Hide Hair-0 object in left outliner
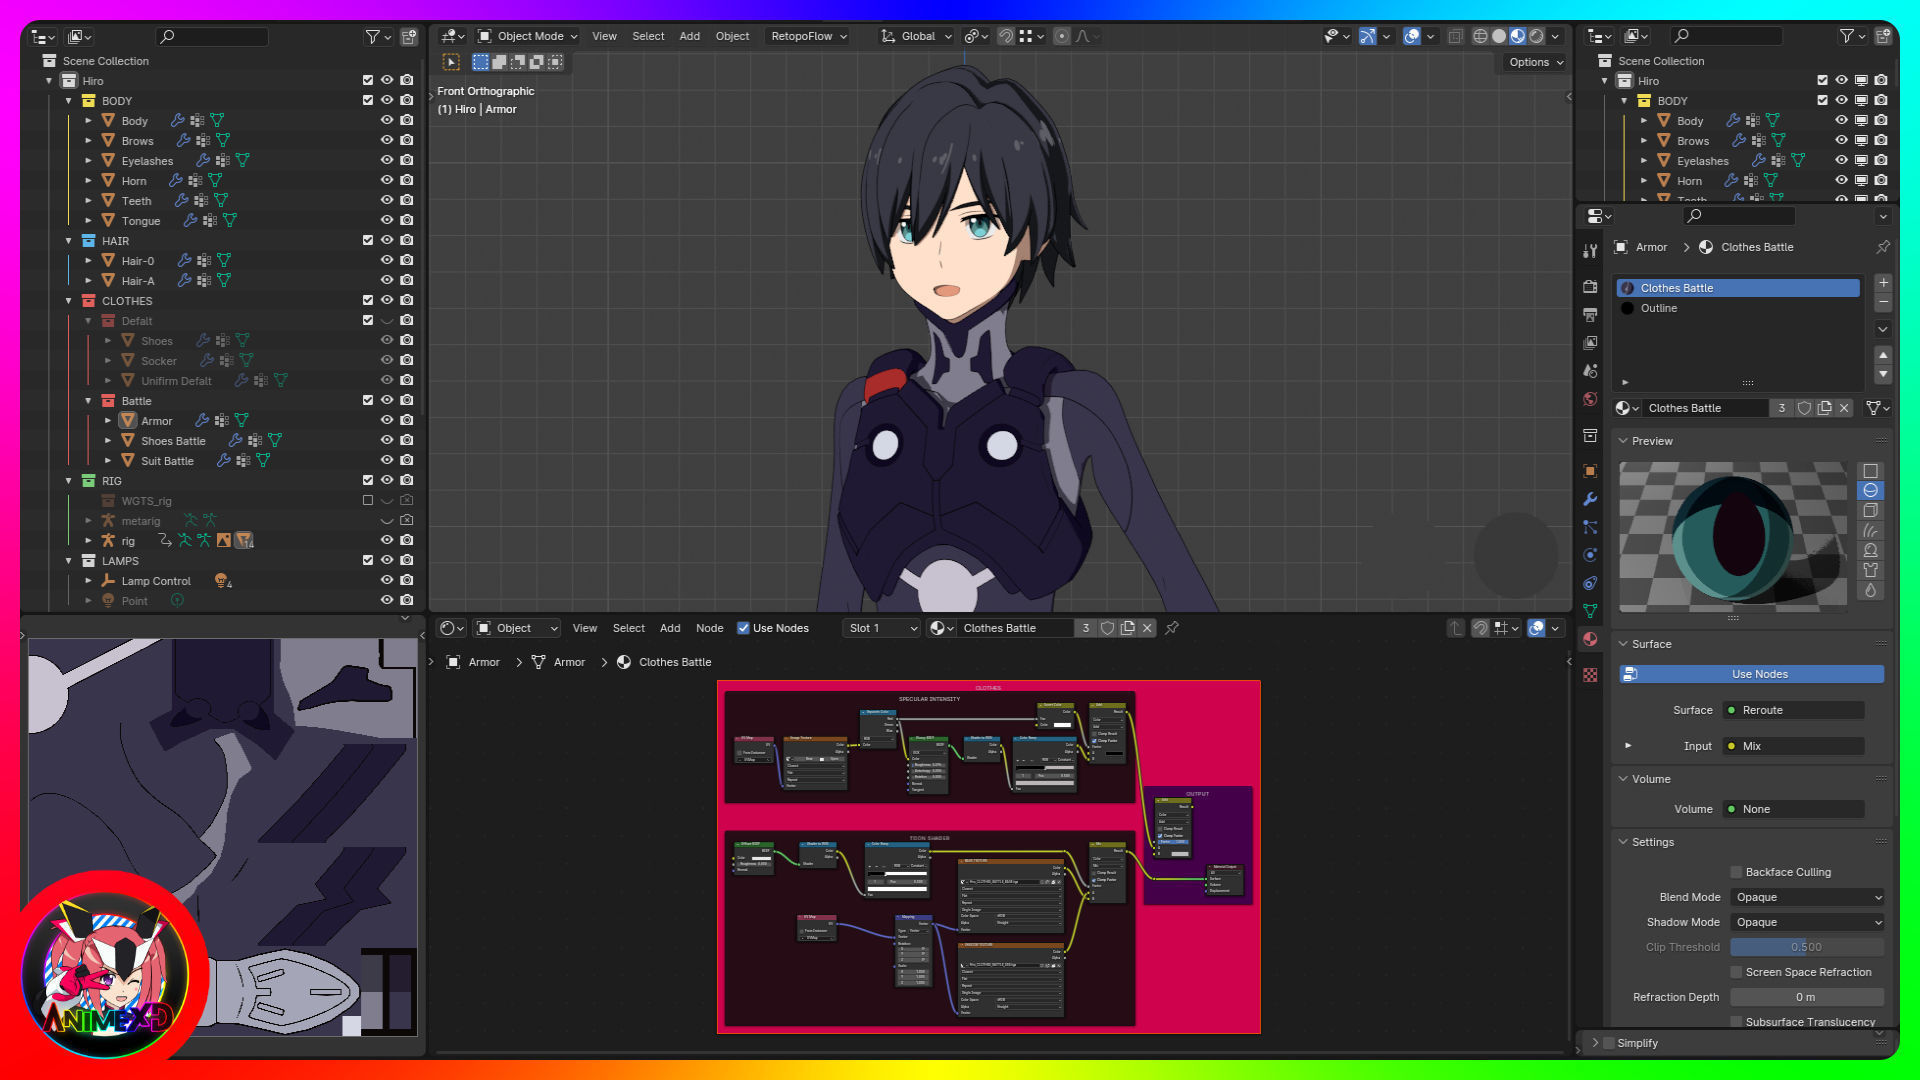 point(387,260)
